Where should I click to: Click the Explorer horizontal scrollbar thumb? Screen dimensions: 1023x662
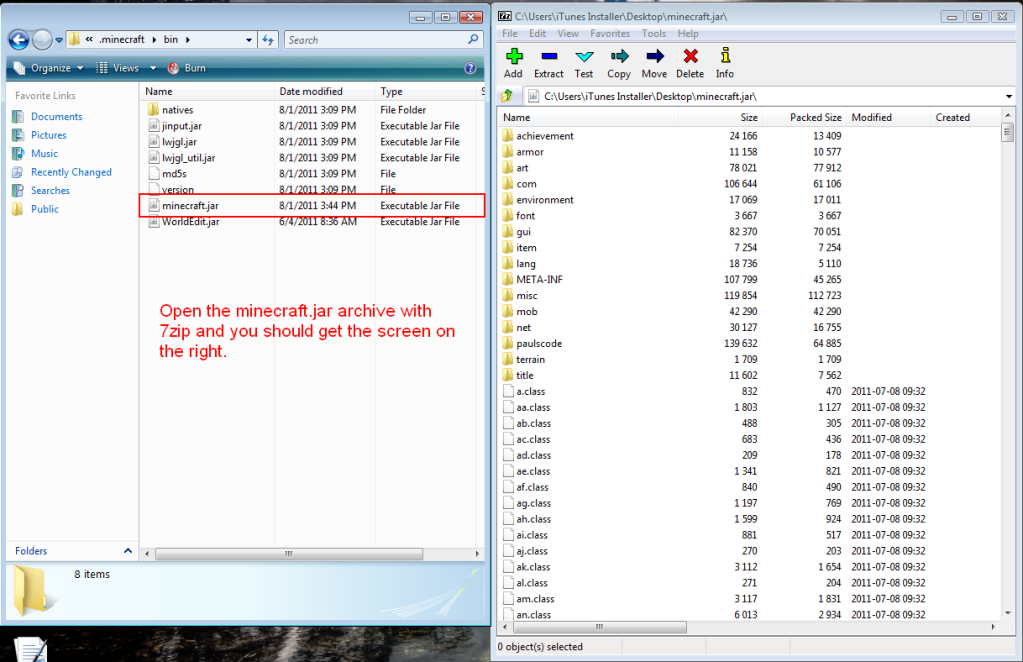pyautogui.click(x=289, y=554)
